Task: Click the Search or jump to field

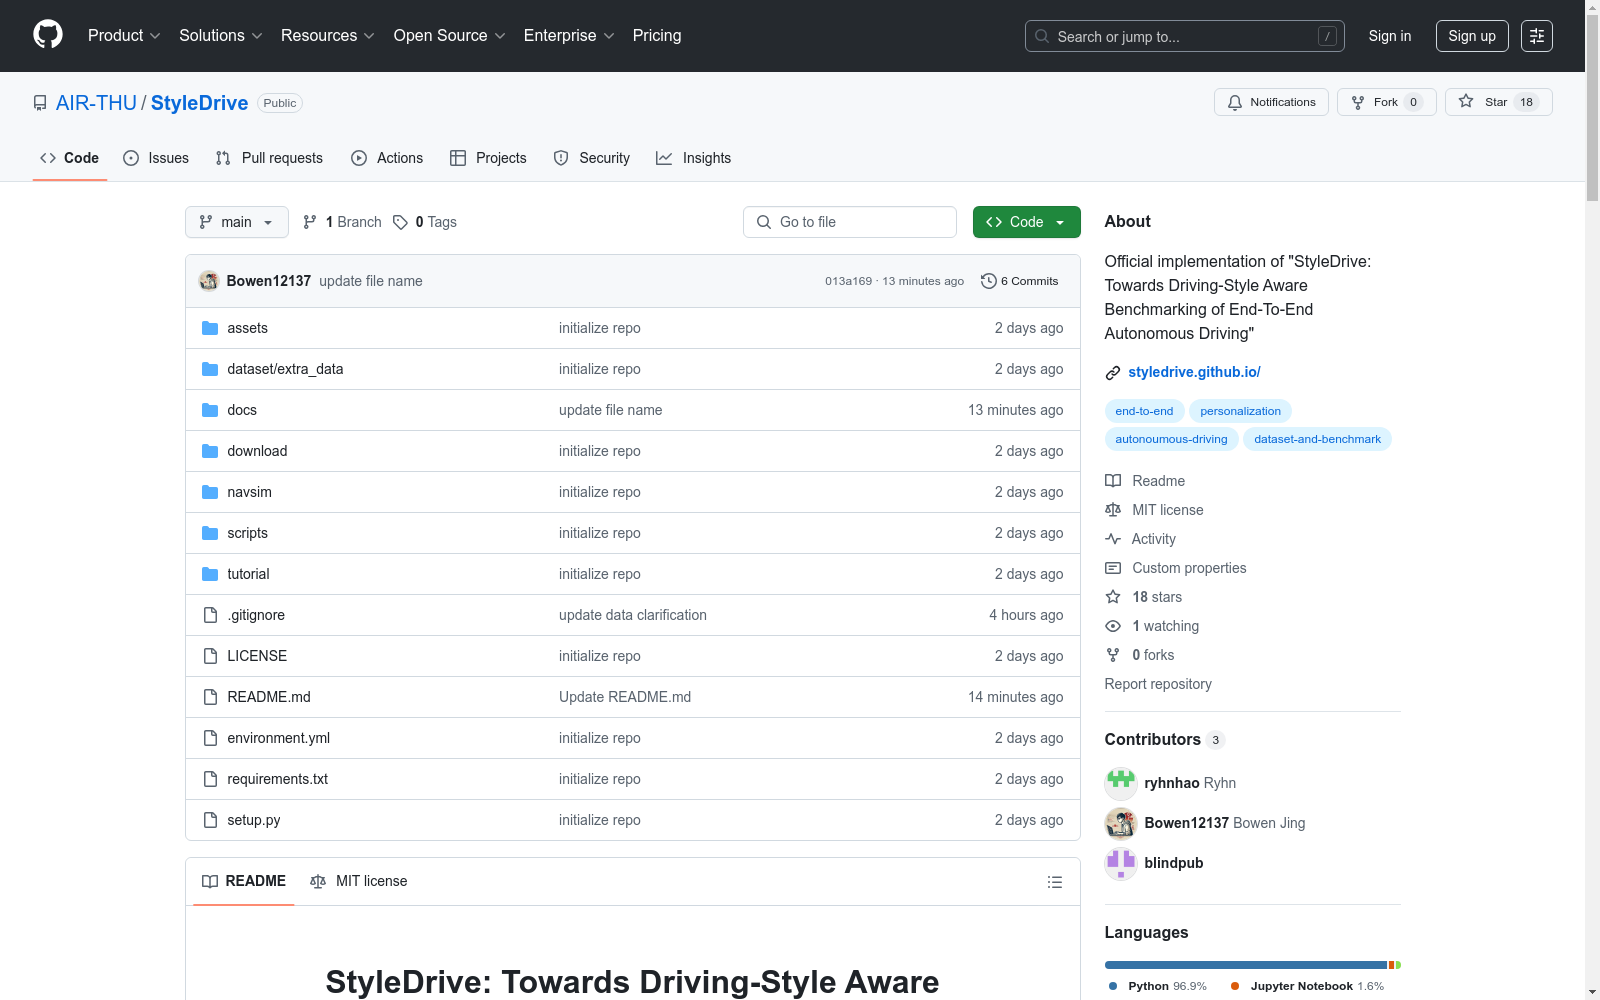Action: coord(1185,36)
